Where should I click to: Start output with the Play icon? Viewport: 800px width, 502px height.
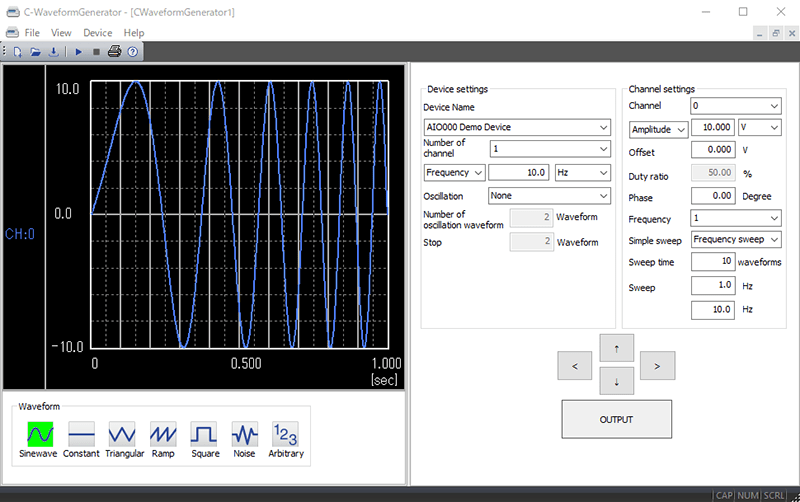79,51
